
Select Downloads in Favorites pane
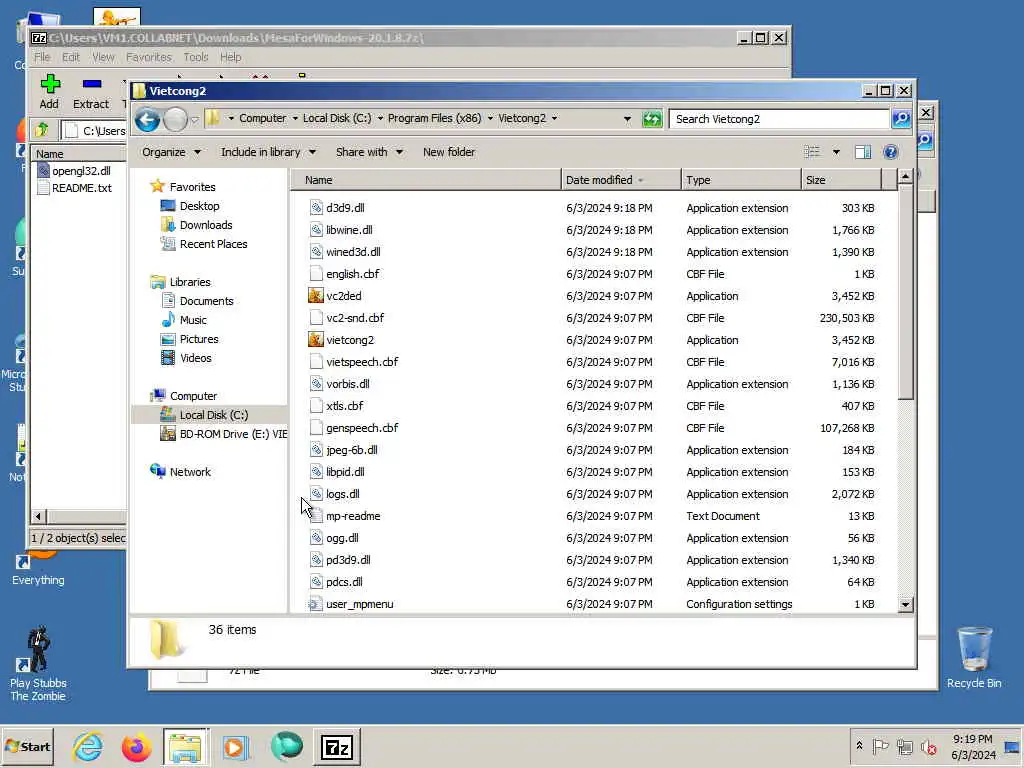206,225
